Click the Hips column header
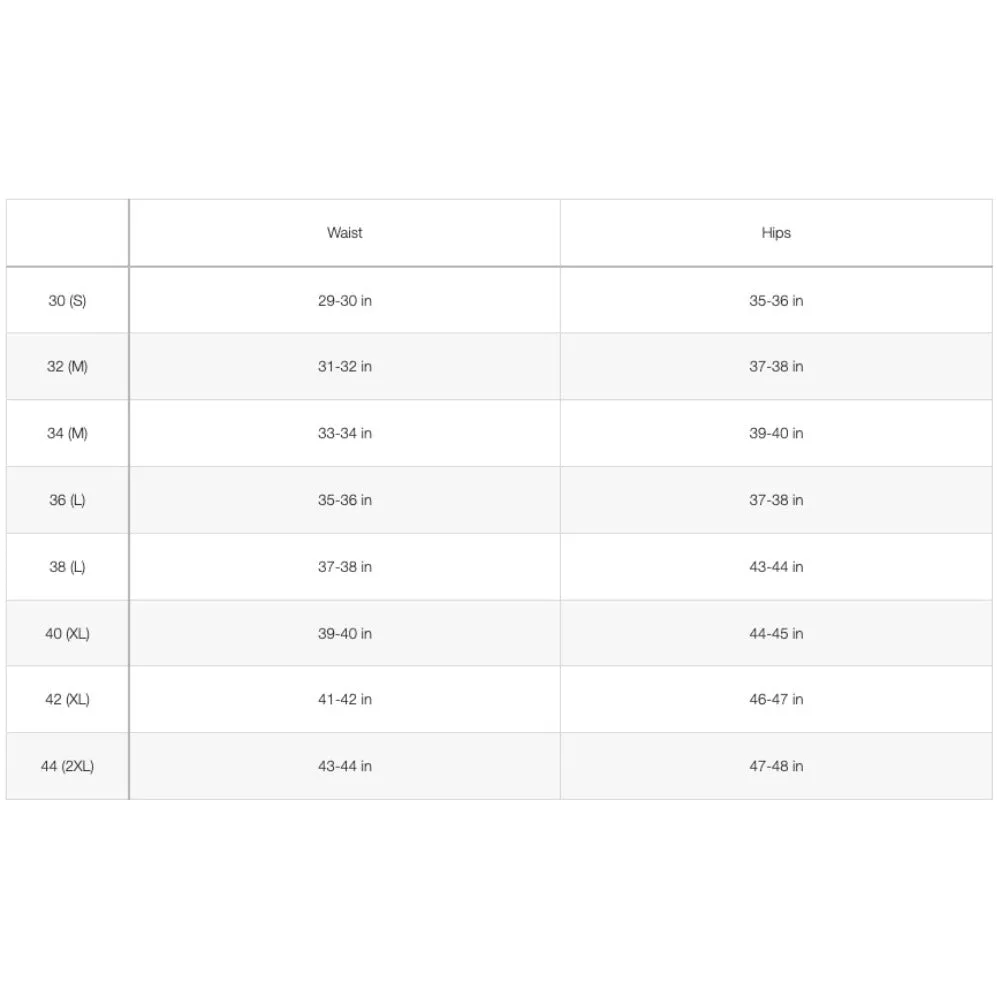Screen dimensions: 1001x1001 pyautogui.click(x=776, y=233)
